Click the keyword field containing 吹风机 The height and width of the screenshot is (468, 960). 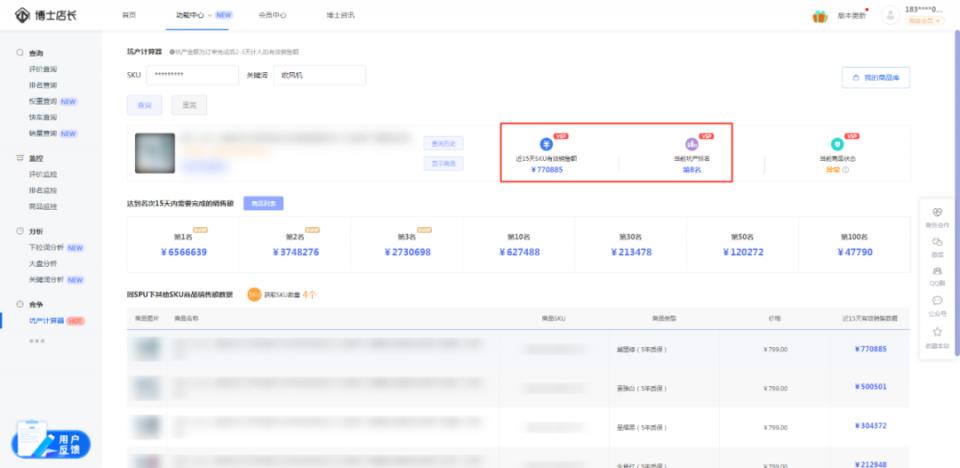(x=320, y=75)
